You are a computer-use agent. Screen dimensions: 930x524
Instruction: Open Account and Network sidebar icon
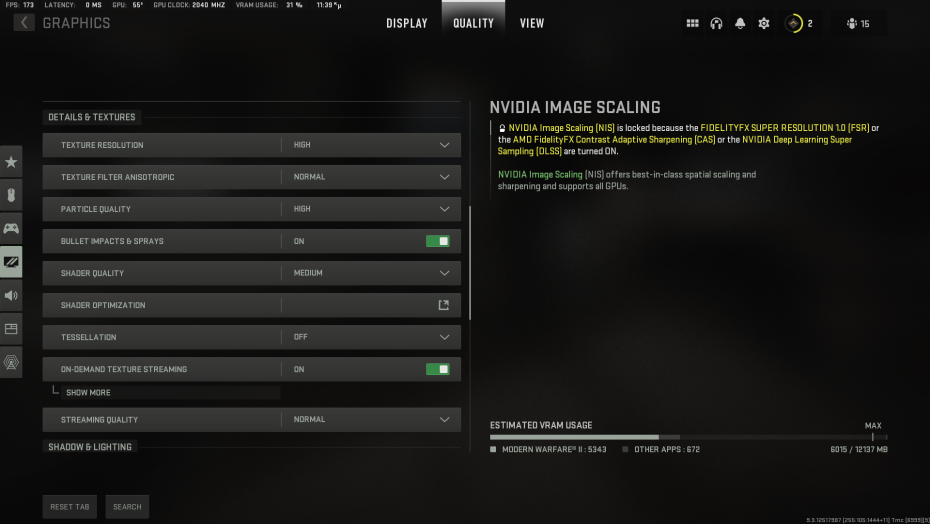pyautogui.click(x=11, y=362)
